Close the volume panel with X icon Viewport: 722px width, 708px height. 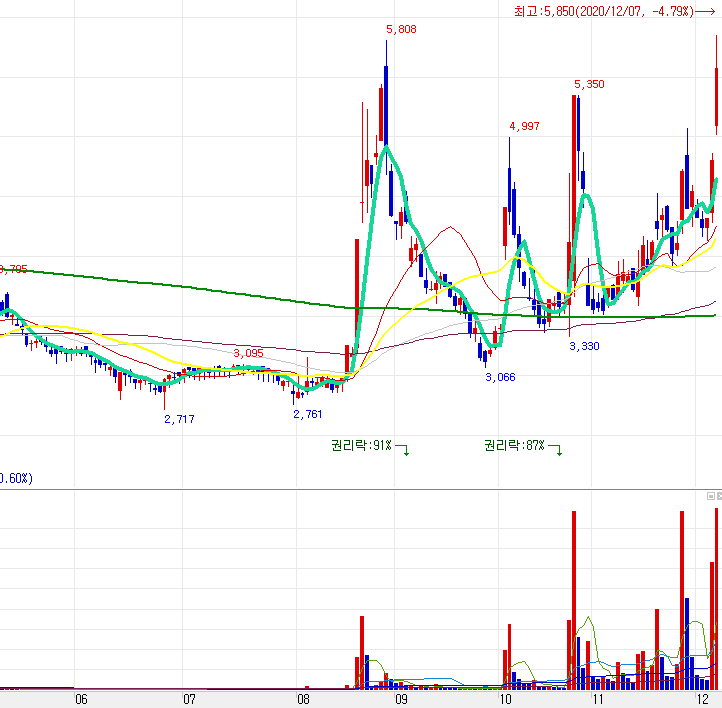(719, 496)
